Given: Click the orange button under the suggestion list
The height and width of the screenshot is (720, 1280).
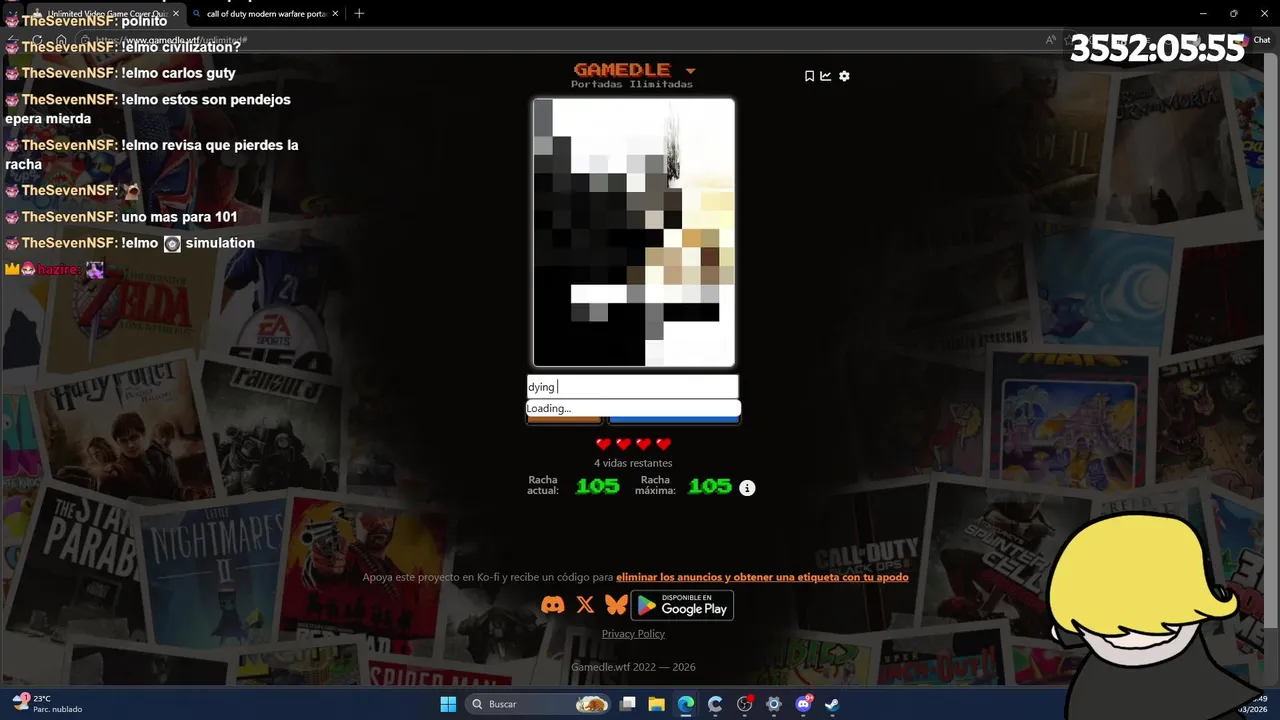Looking at the screenshot, I should (564, 420).
